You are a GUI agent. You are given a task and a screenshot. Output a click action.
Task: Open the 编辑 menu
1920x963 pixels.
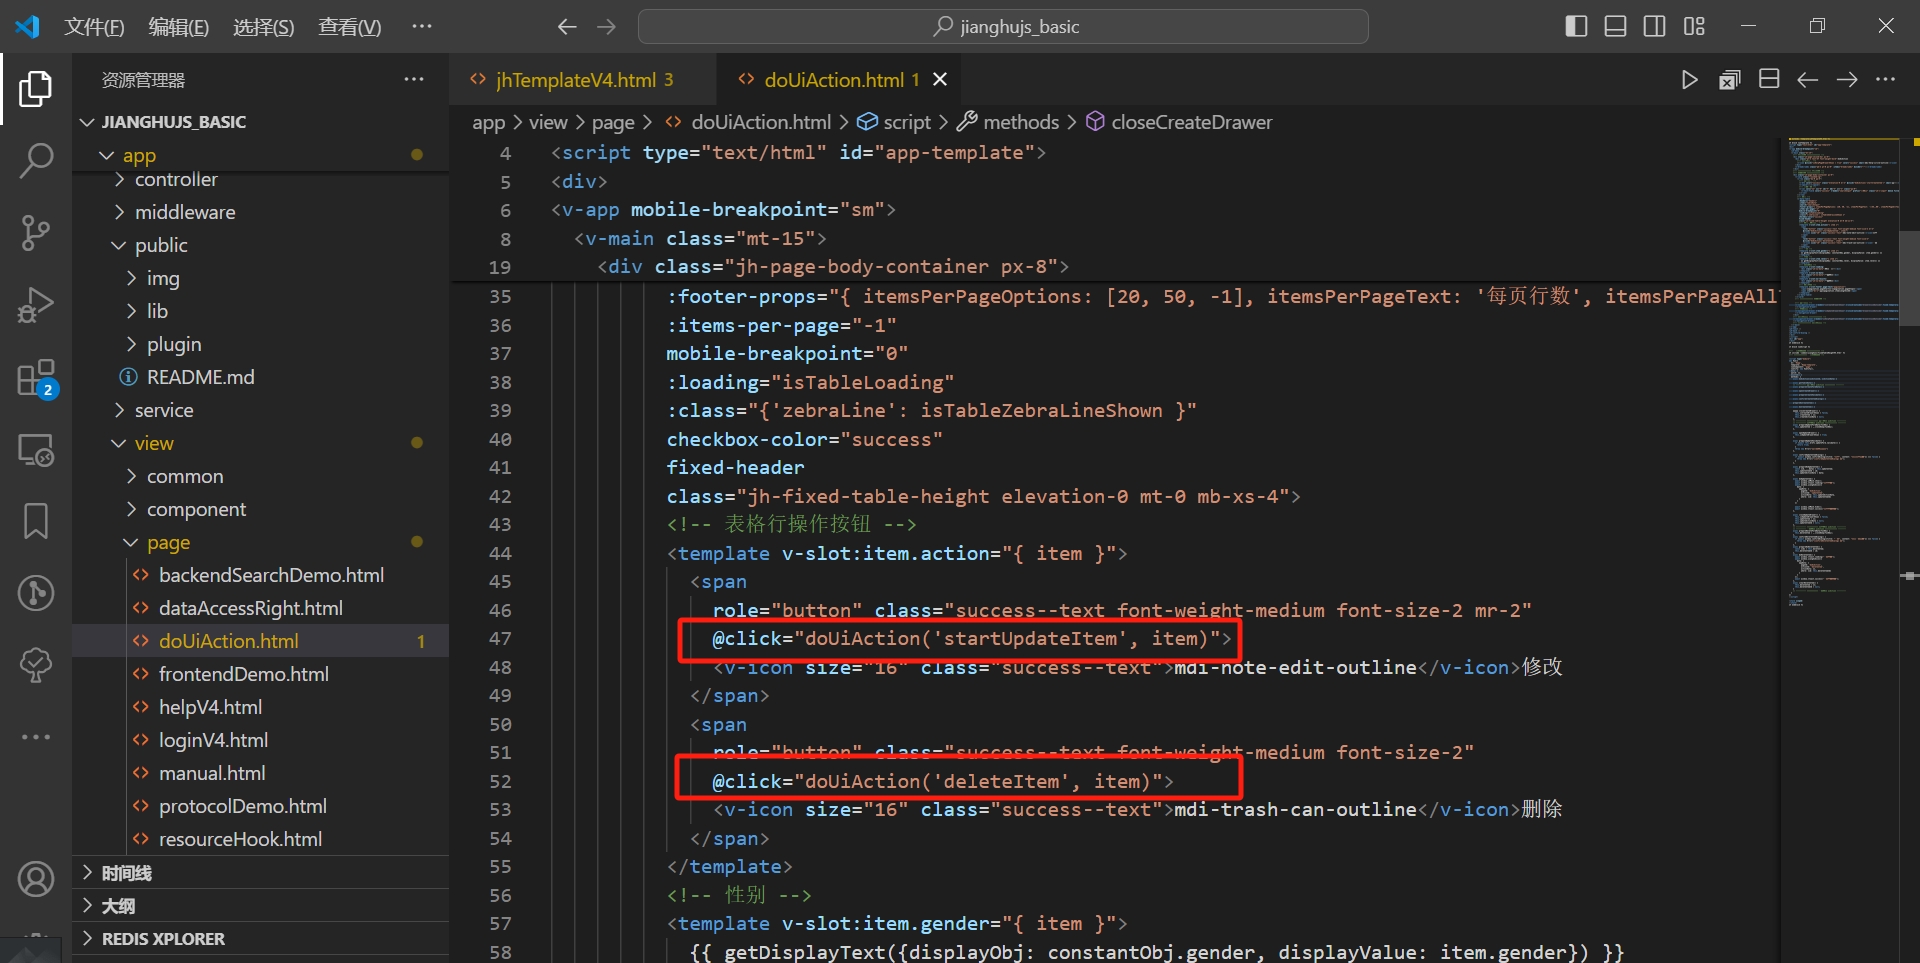pyautogui.click(x=178, y=27)
